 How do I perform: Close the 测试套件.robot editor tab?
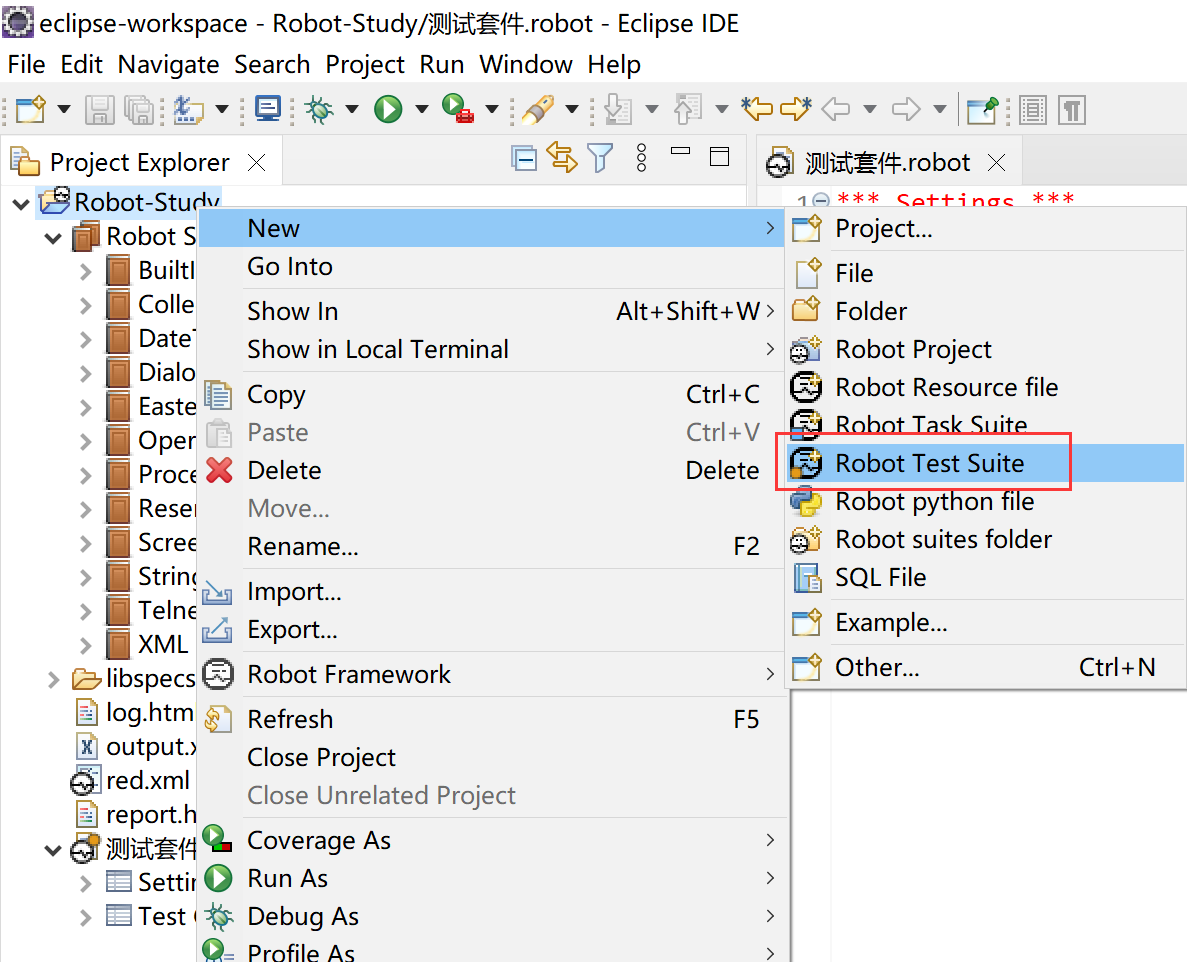tap(997, 162)
